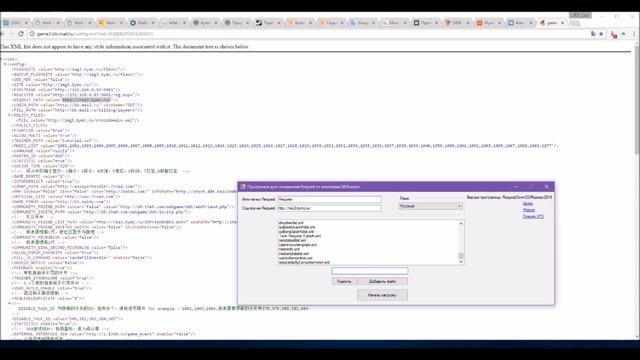Image resolution: width=640 pixels, height=360 pixels.
Task: Collapse the DISABLE_TASK_ID comment node
Action: coord(10,303)
